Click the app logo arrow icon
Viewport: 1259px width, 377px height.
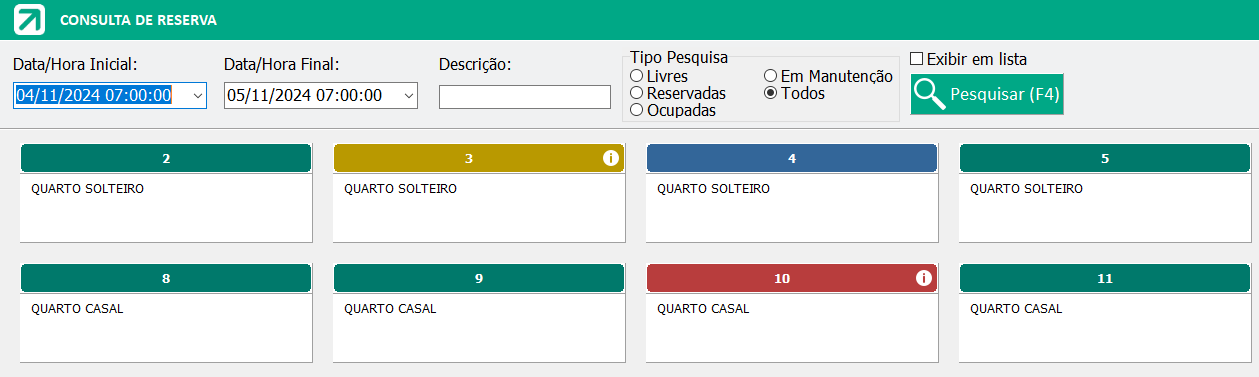(31, 19)
